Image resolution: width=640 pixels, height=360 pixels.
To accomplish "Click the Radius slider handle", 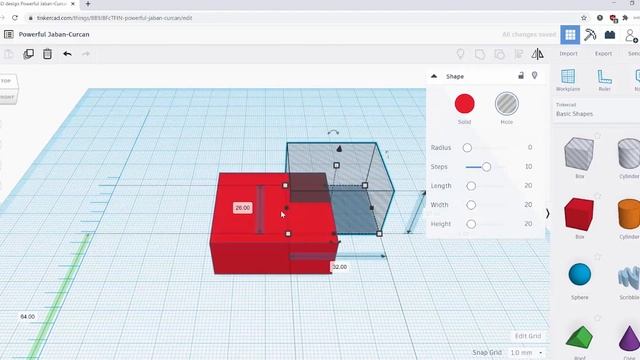I will [467, 148].
